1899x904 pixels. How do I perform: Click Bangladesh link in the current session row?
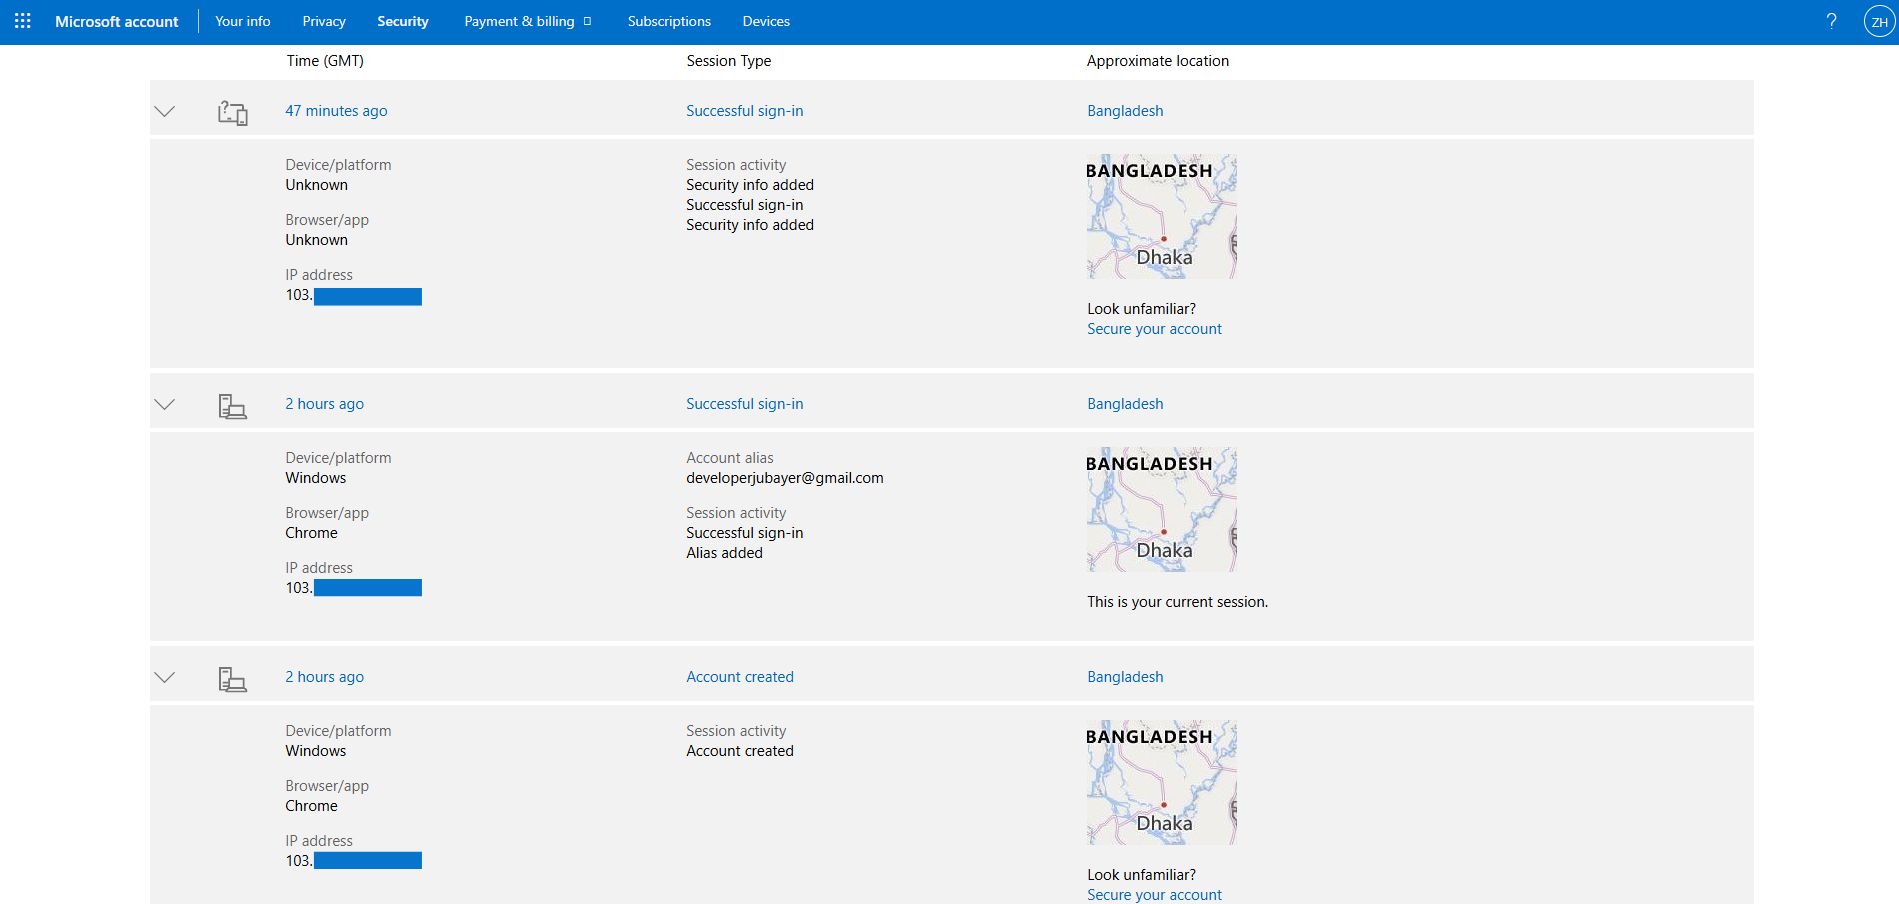(1125, 404)
